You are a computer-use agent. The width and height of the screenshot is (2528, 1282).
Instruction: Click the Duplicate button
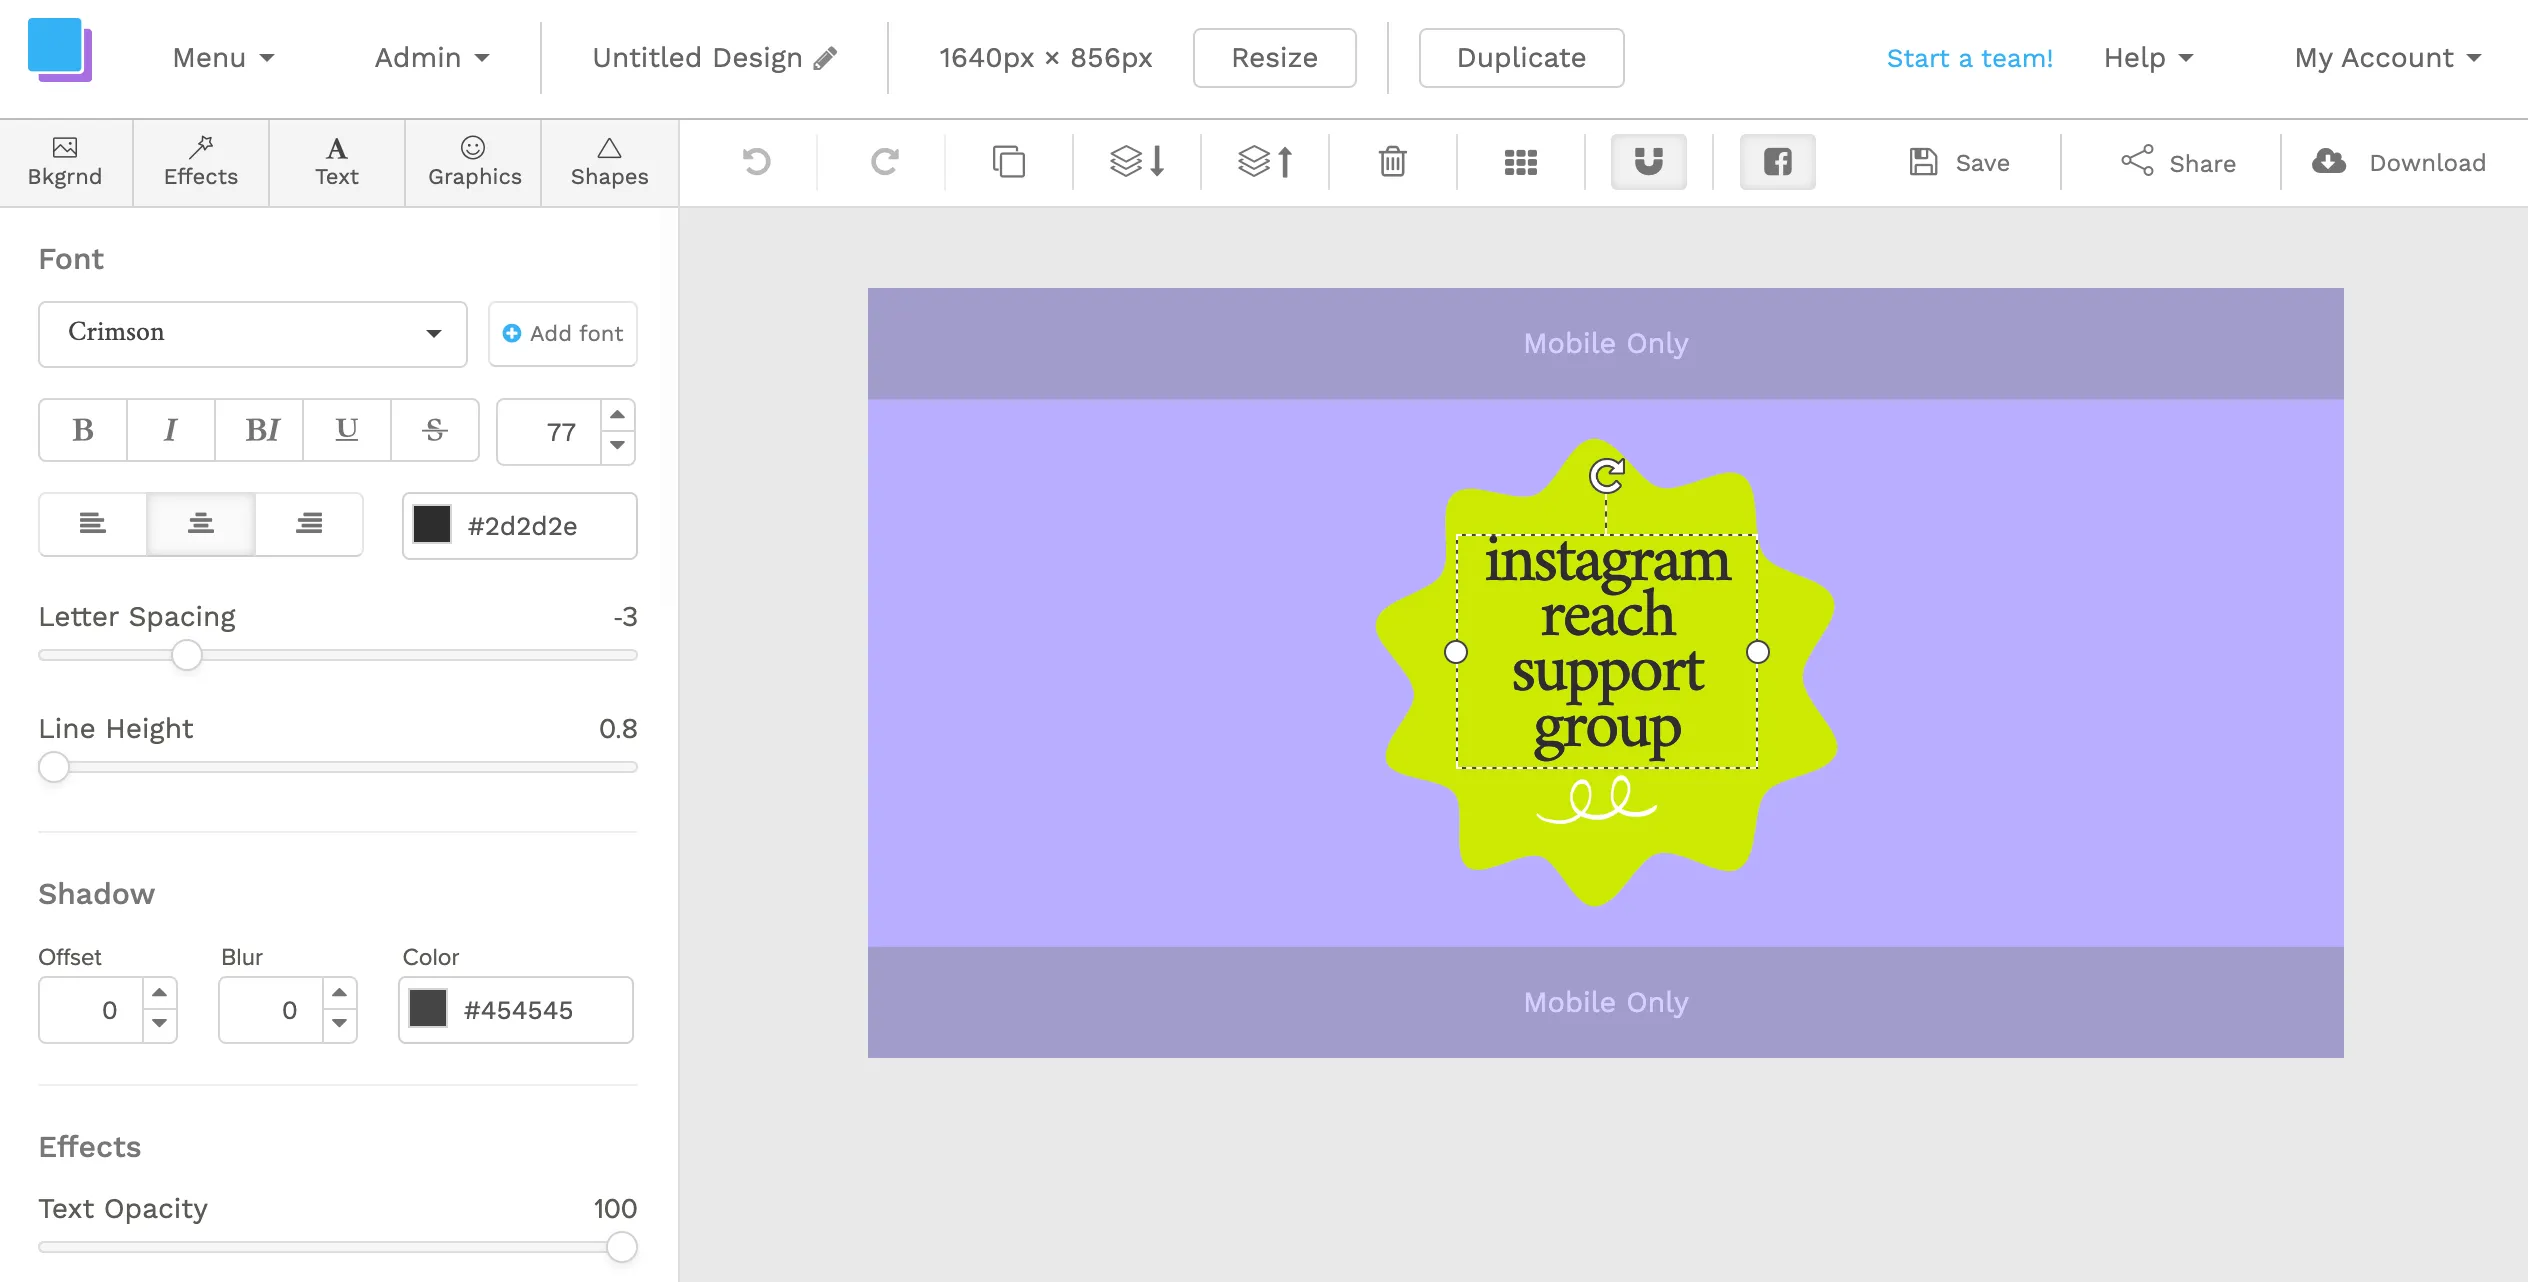[1521, 58]
